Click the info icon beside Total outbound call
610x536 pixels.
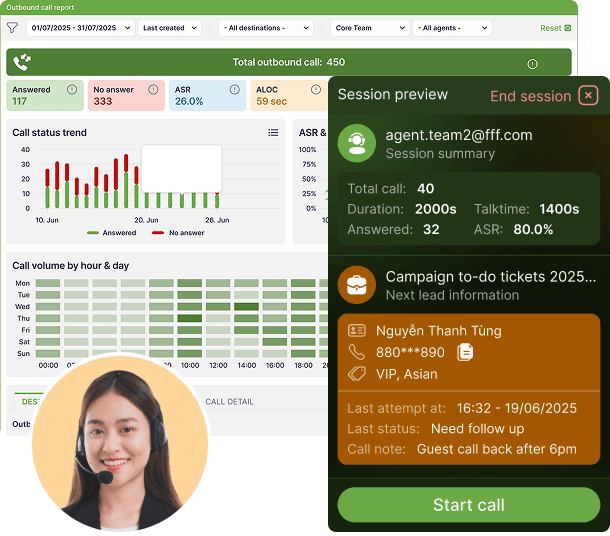click(532, 63)
